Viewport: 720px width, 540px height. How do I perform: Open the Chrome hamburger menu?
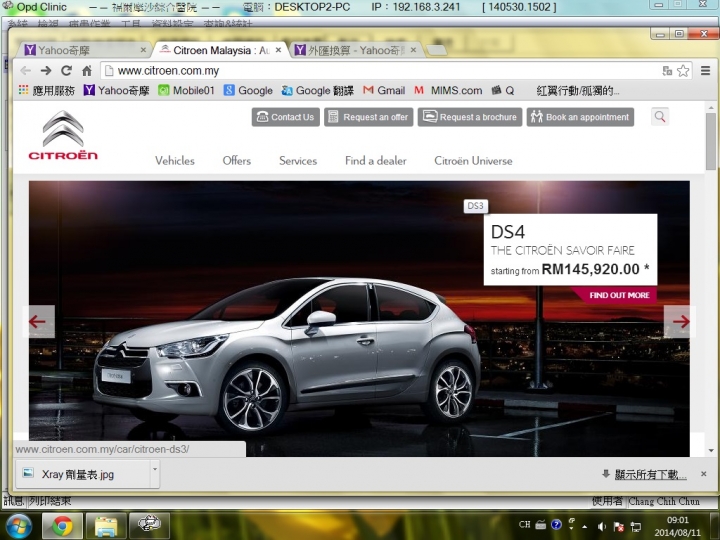[705, 71]
